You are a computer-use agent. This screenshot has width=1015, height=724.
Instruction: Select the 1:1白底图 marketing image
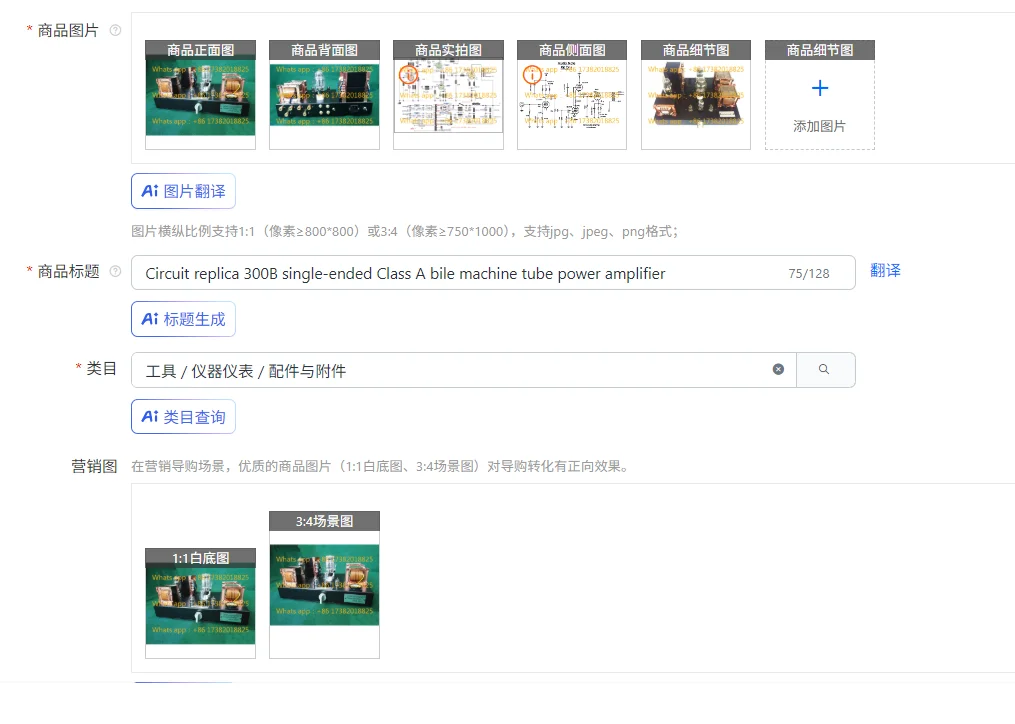200,606
